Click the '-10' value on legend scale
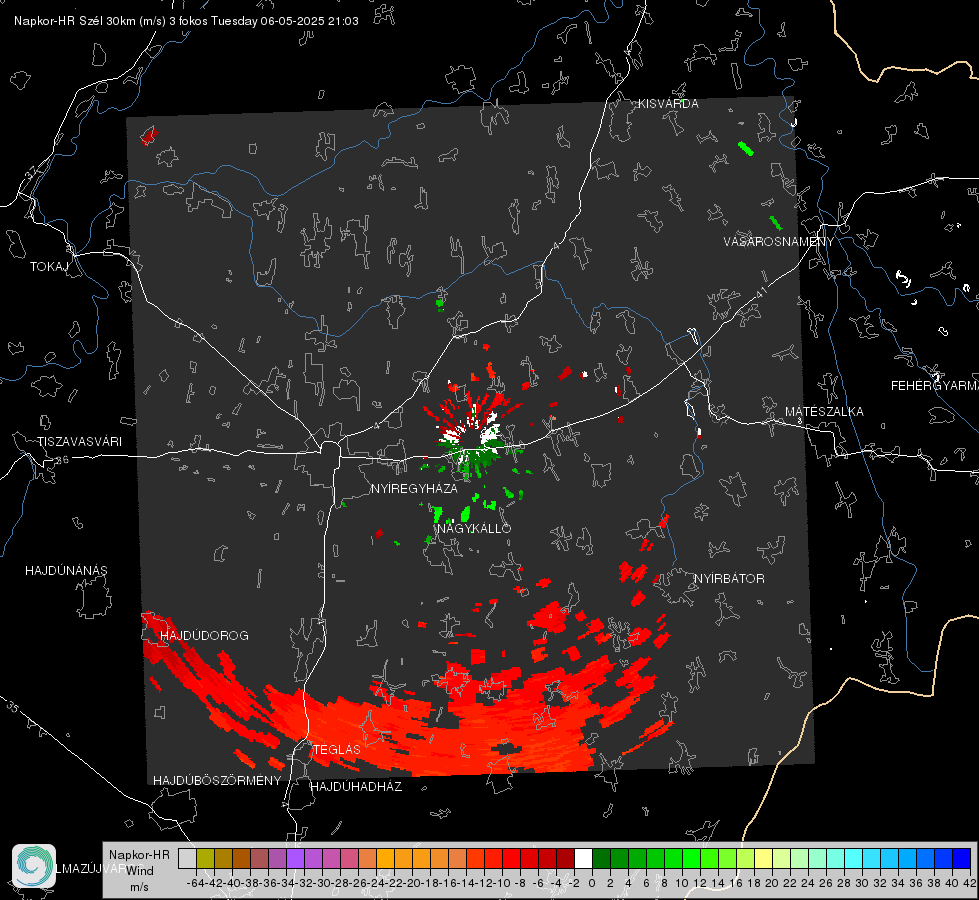 (x=503, y=883)
